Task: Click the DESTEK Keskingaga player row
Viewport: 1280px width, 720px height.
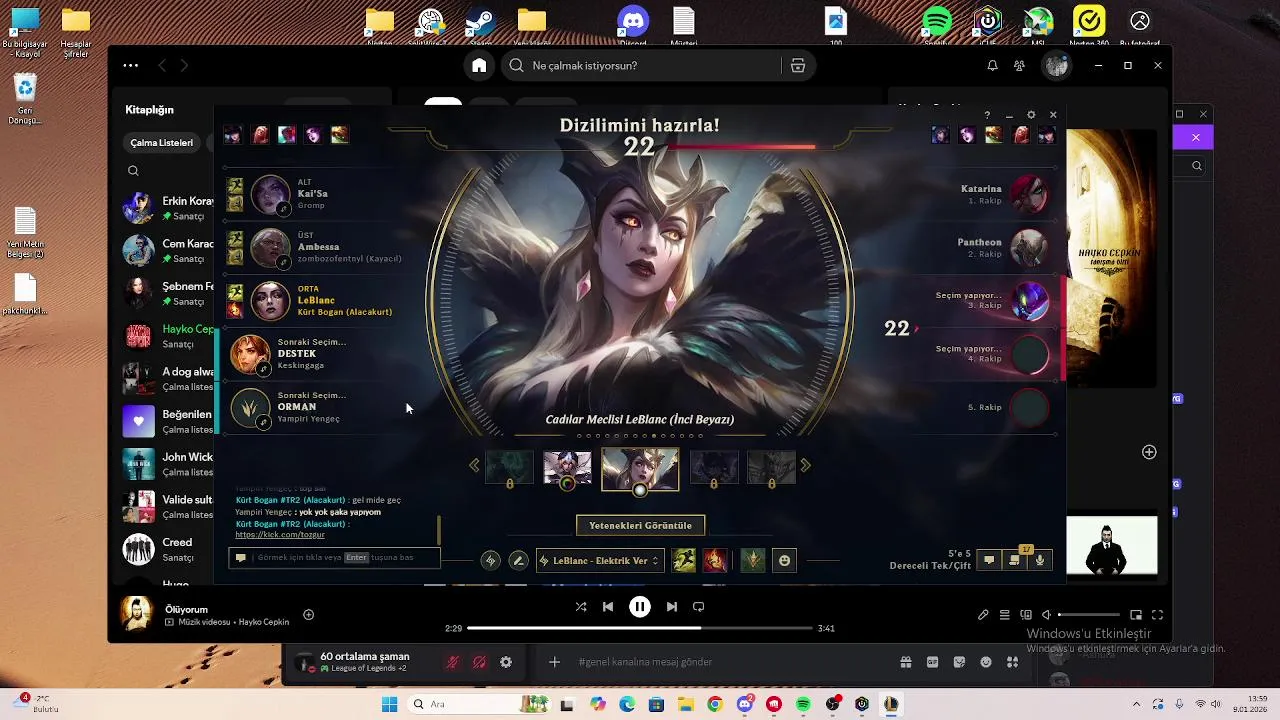Action: (x=320, y=354)
